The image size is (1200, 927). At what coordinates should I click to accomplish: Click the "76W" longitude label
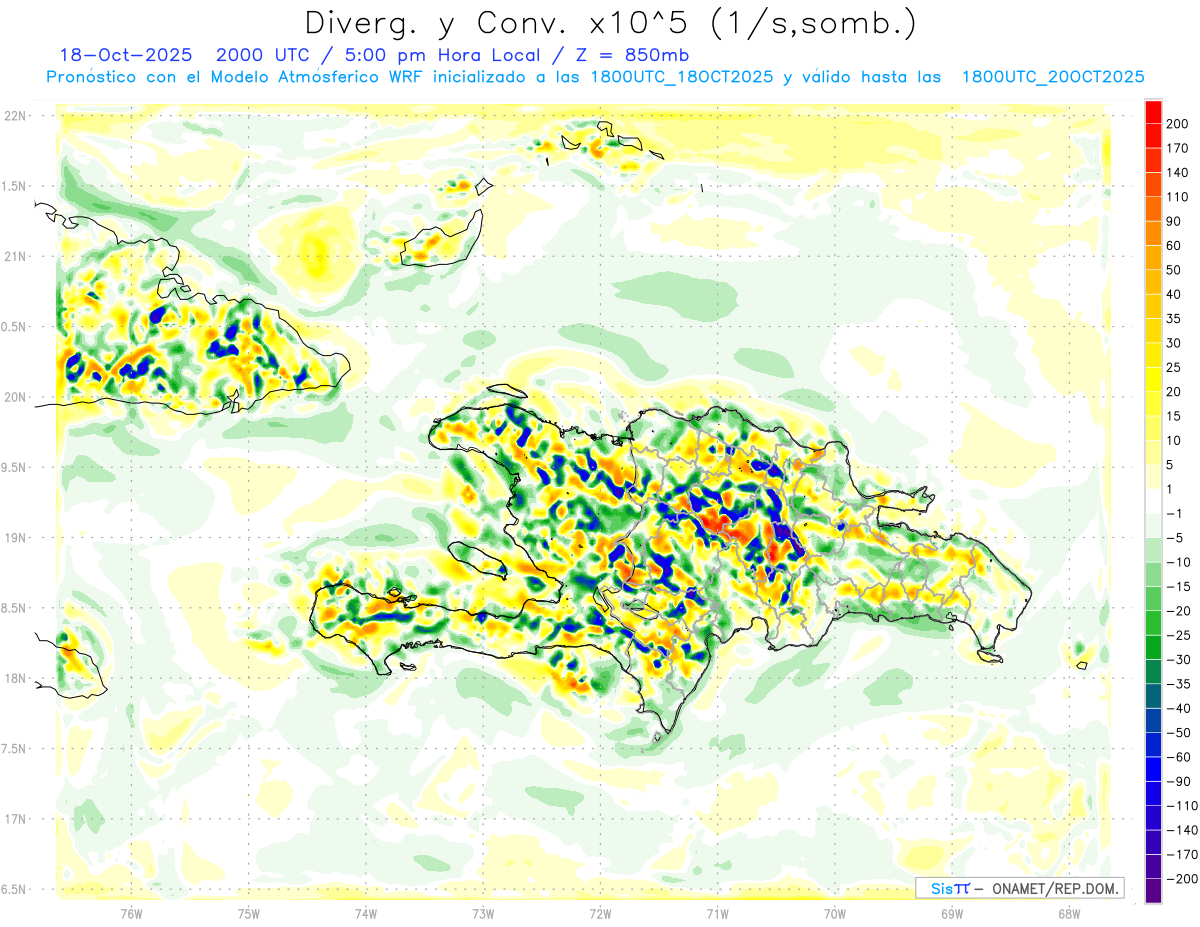(131, 914)
